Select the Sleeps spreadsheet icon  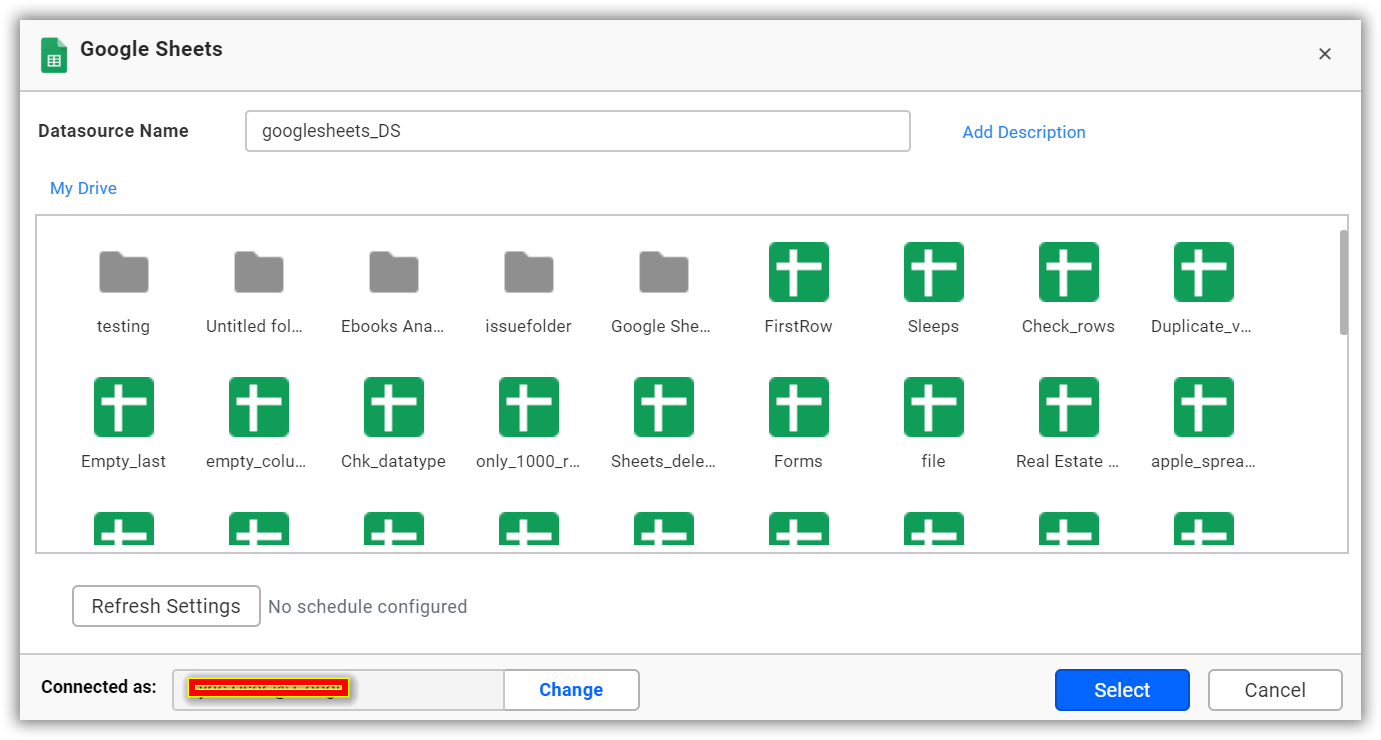point(934,272)
